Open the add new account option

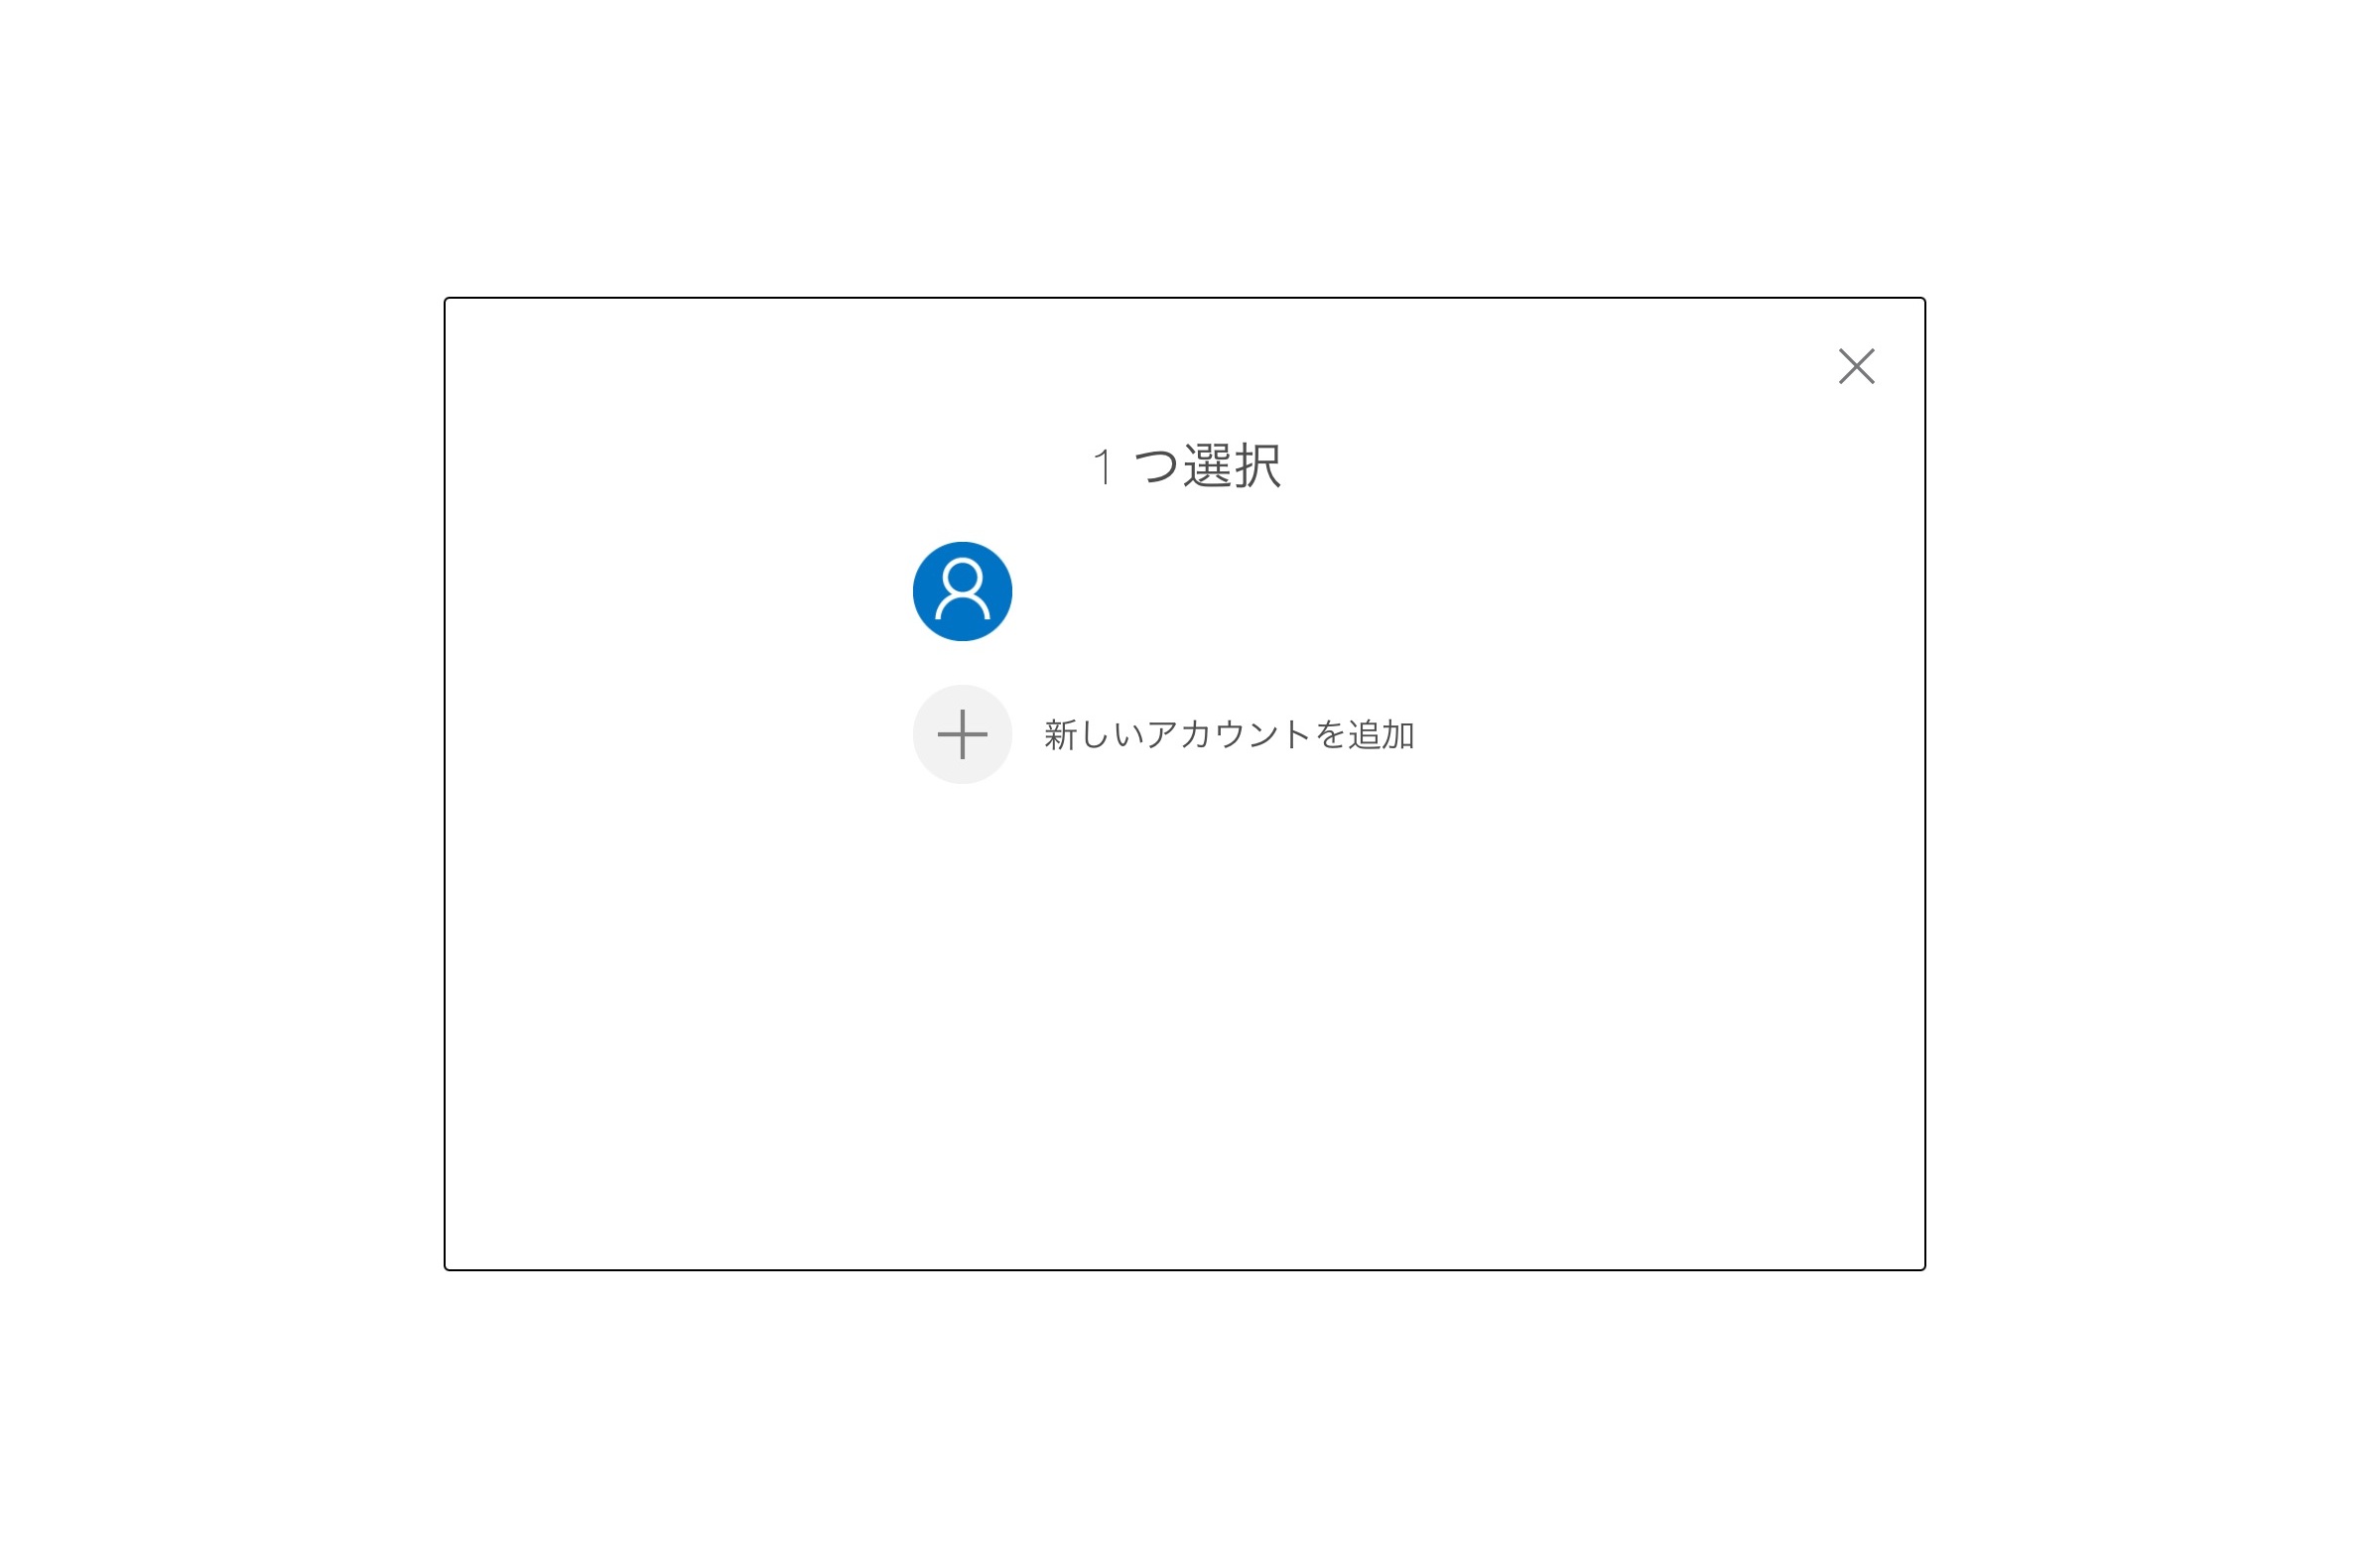pyautogui.click(x=1164, y=734)
